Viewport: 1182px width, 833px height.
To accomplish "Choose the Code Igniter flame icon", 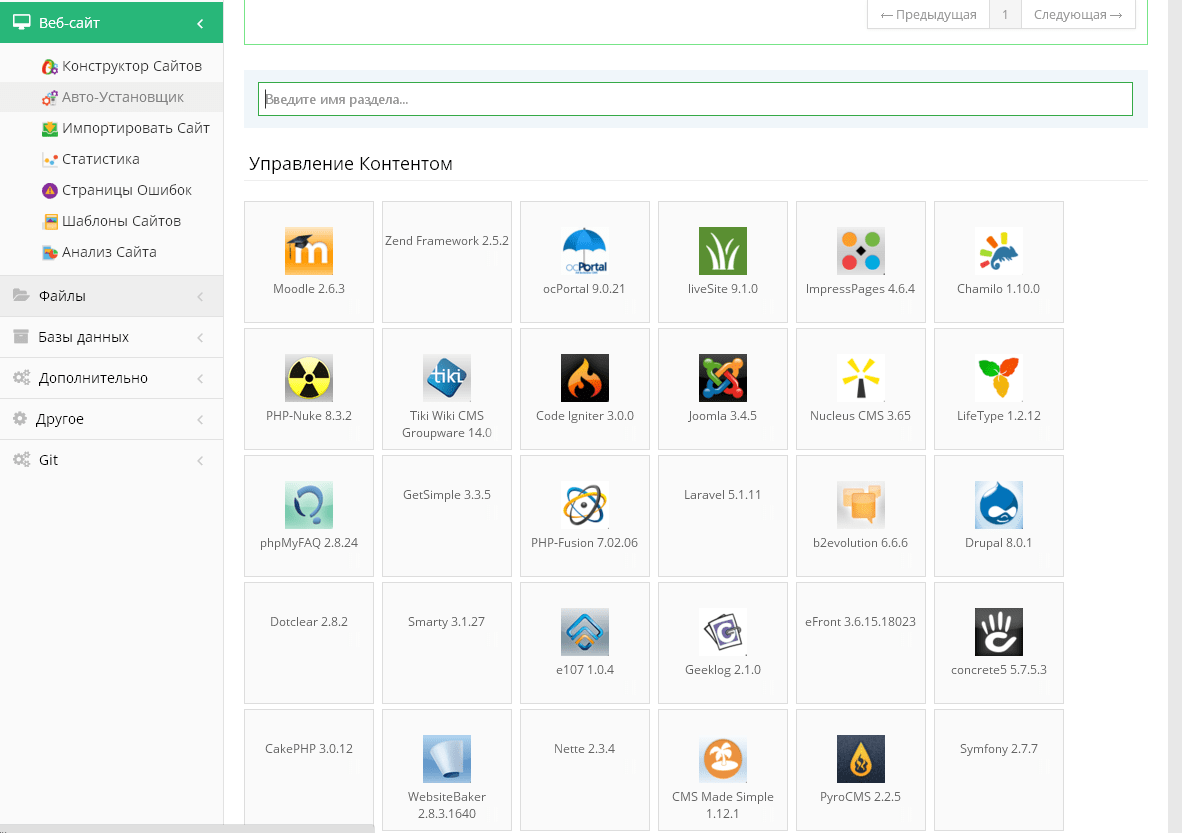I will point(584,378).
